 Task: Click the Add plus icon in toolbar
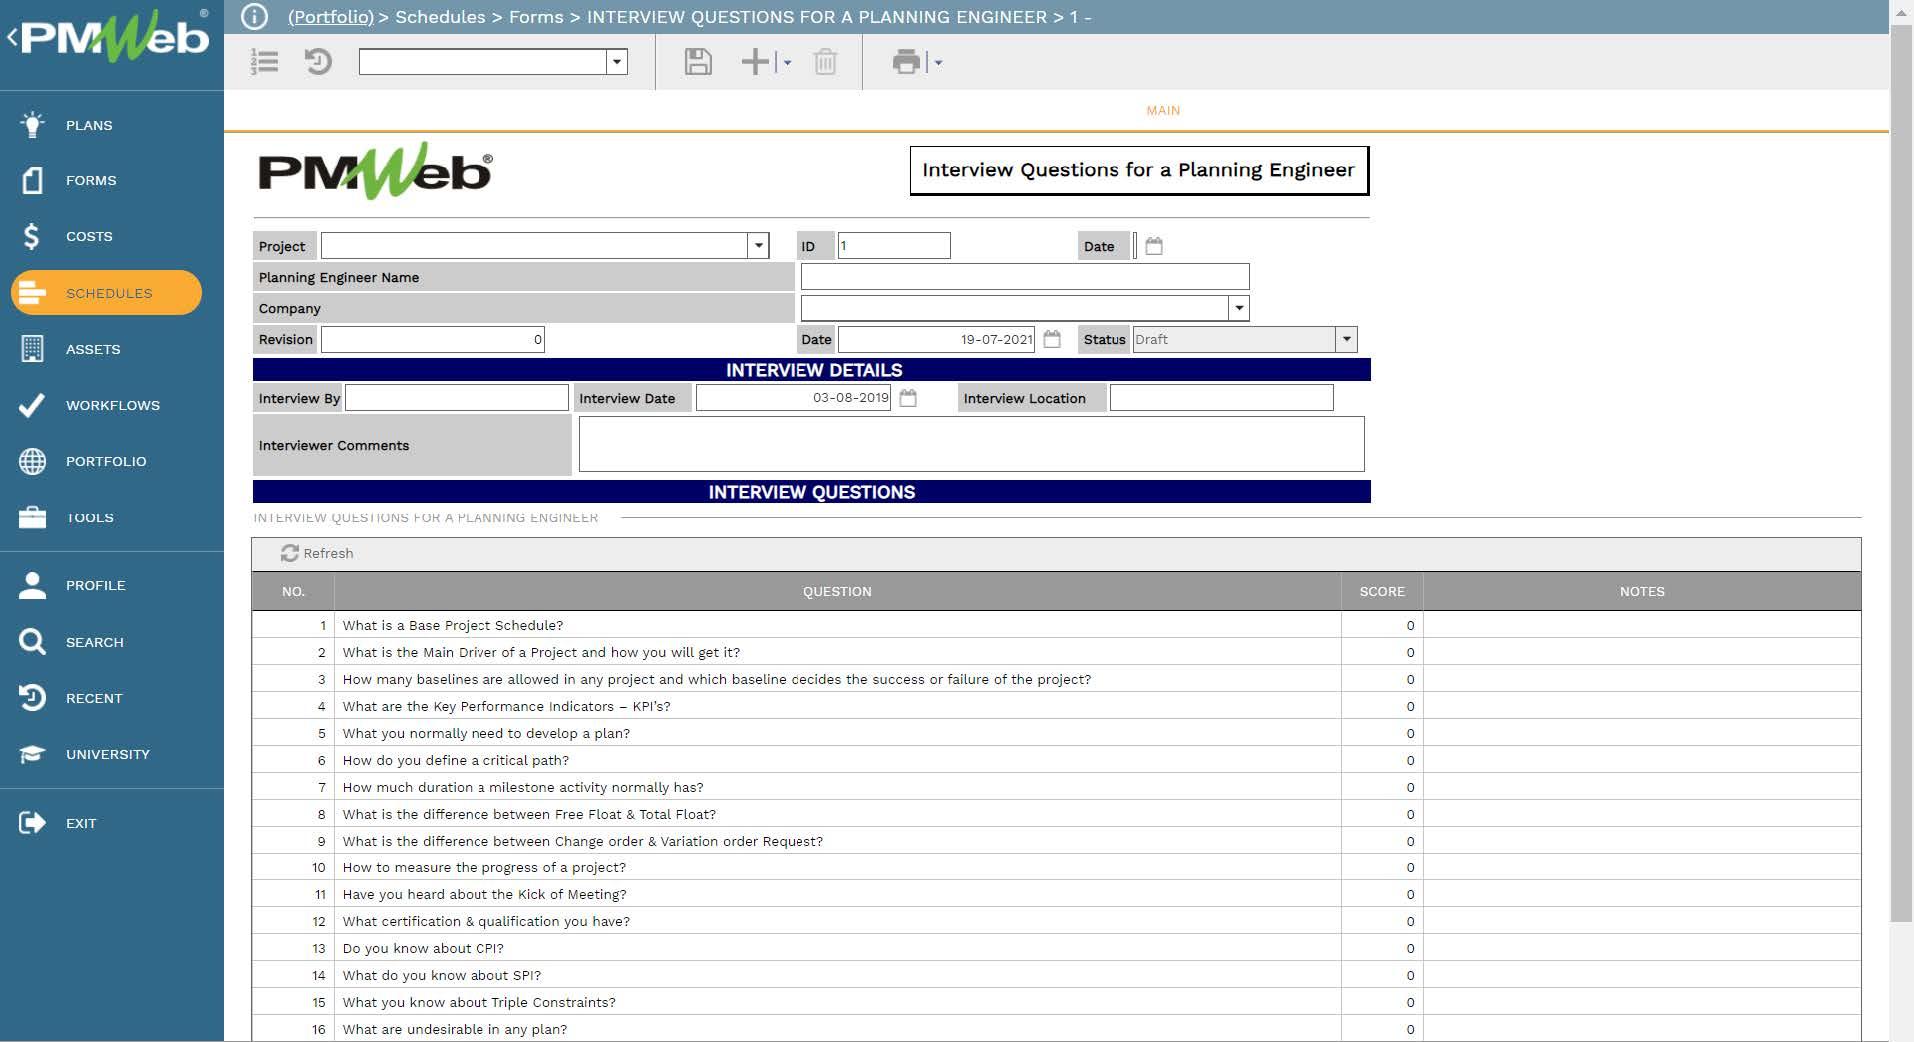coord(755,62)
